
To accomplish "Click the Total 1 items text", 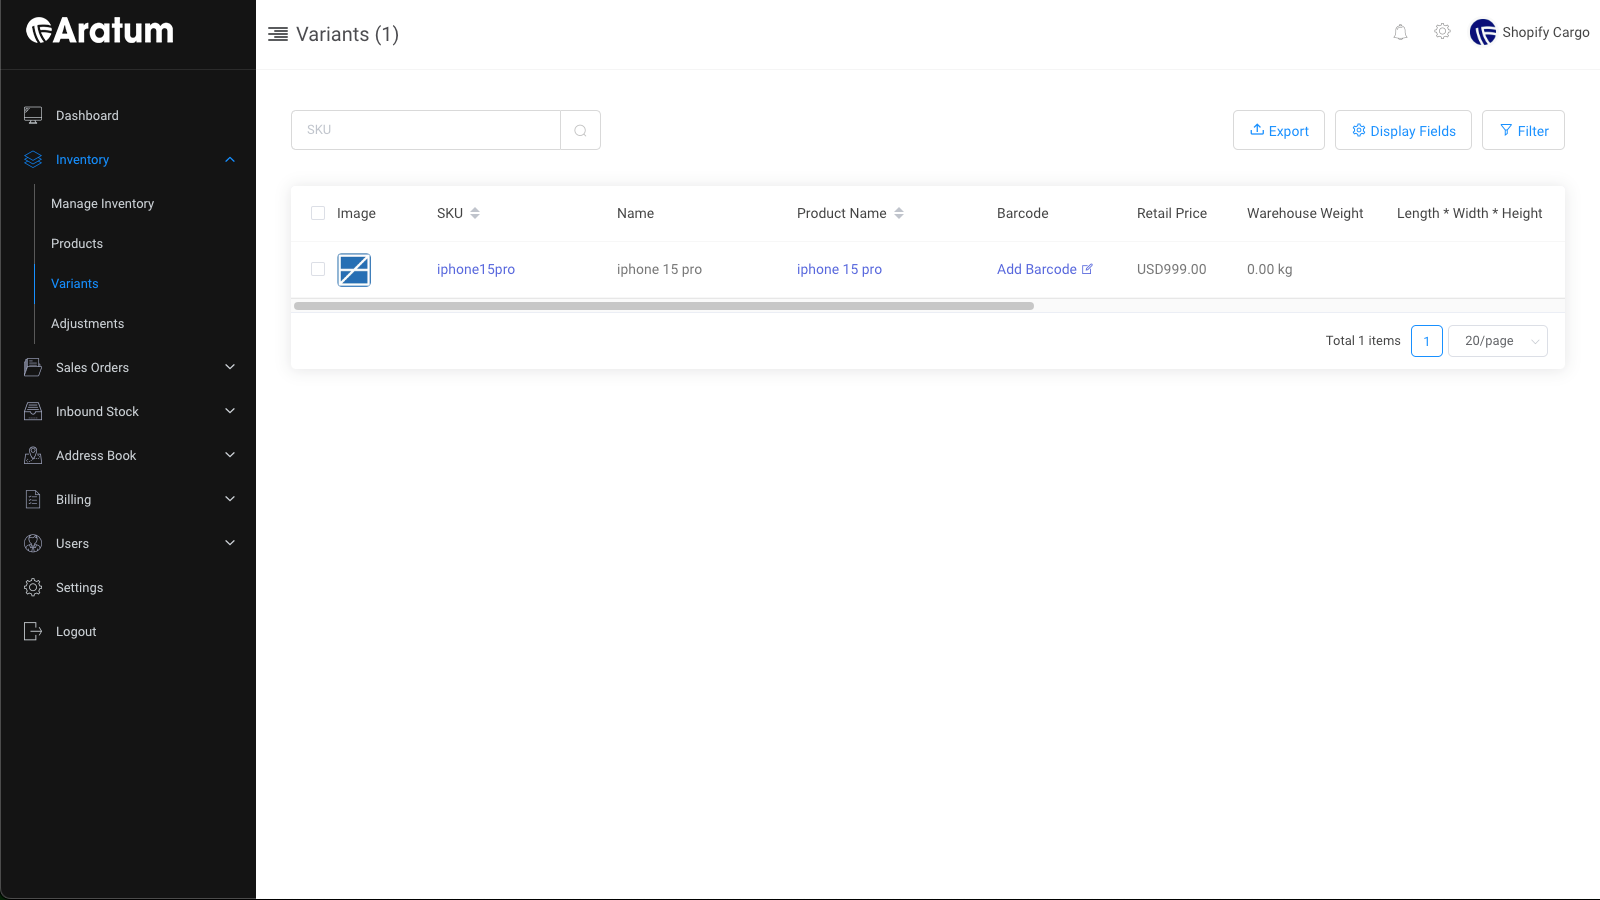I will [x=1363, y=341].
